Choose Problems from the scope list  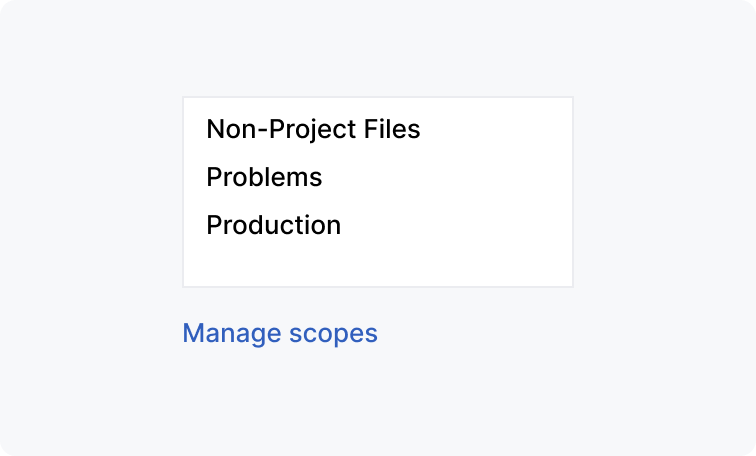[264, 177]
